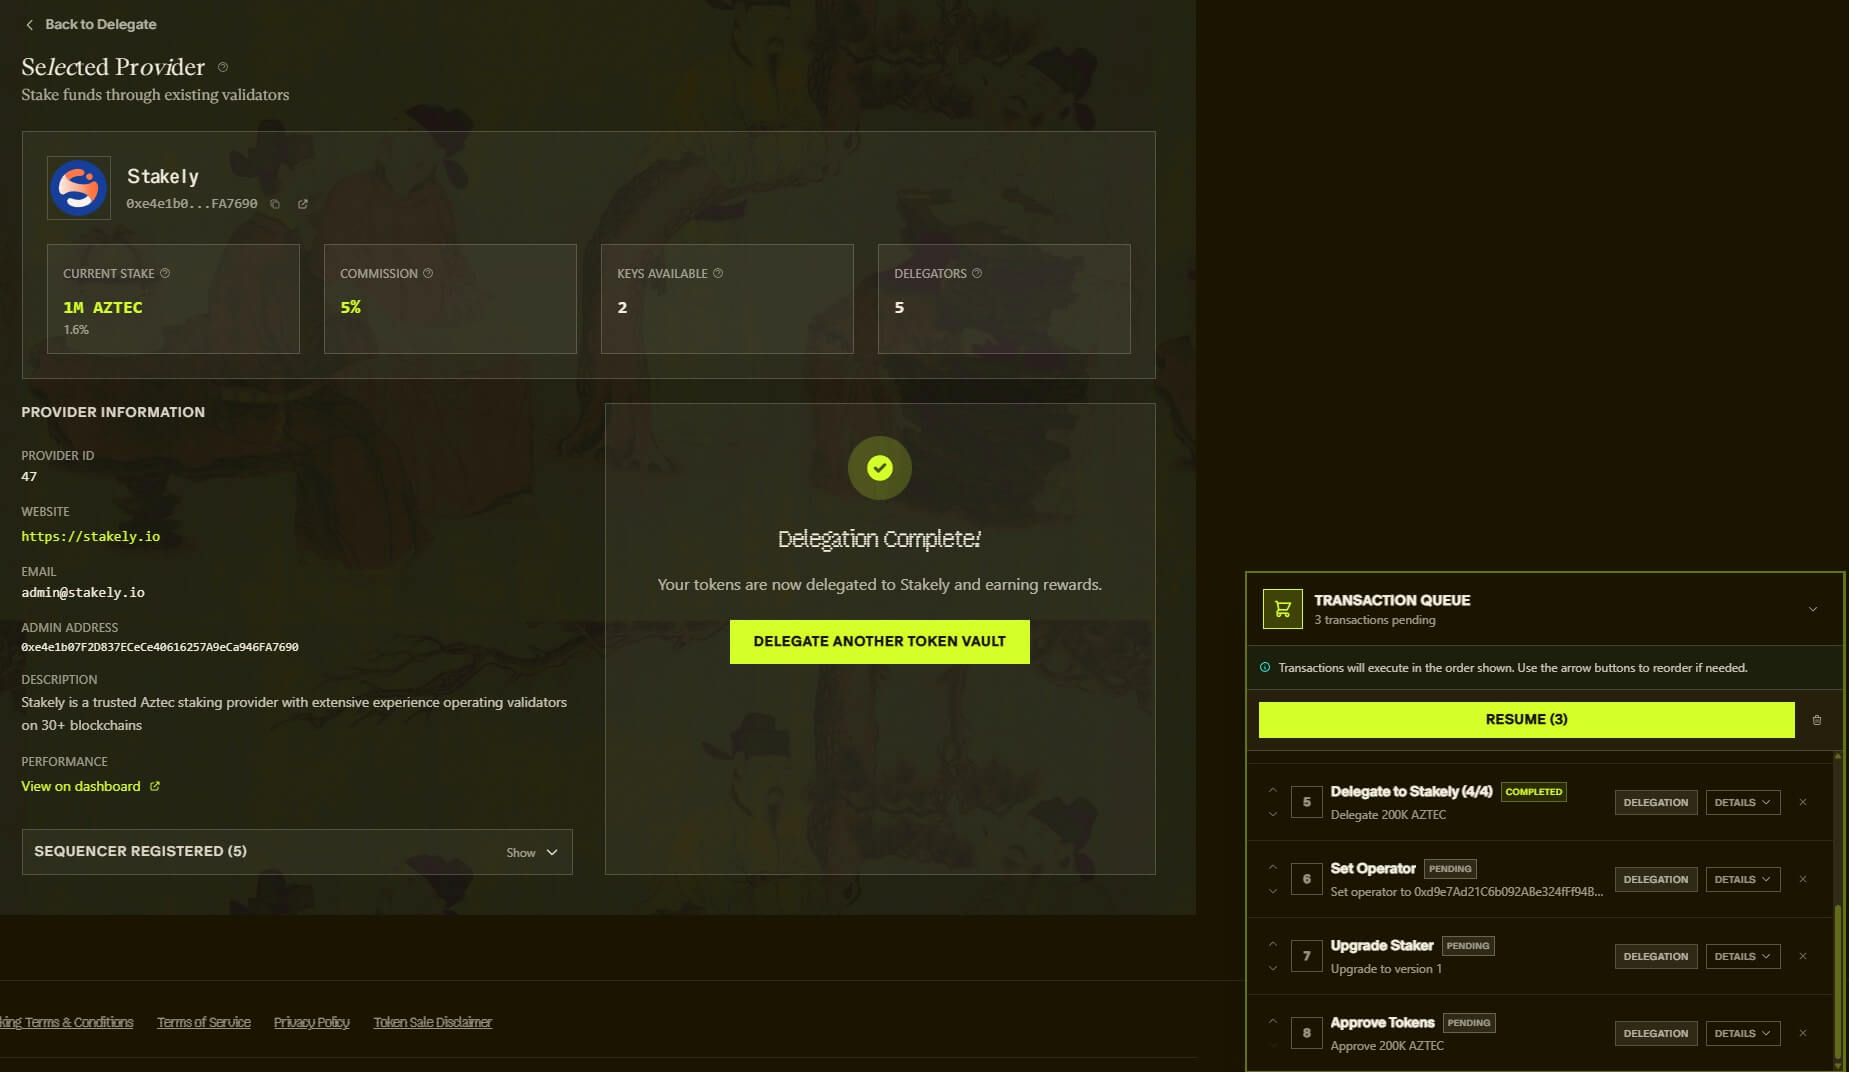Collapse the Transaction Queue panel

click(x=1812, y=608)
